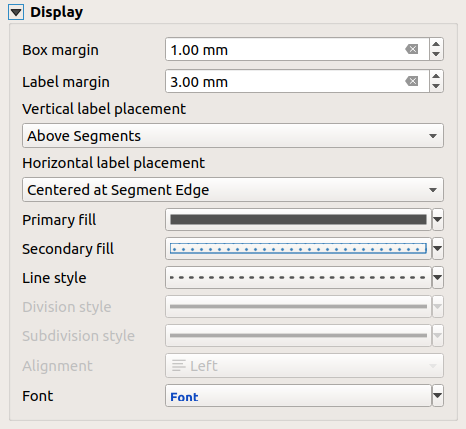Click the Line style label
466x429 pixels.
click(54, 278)
